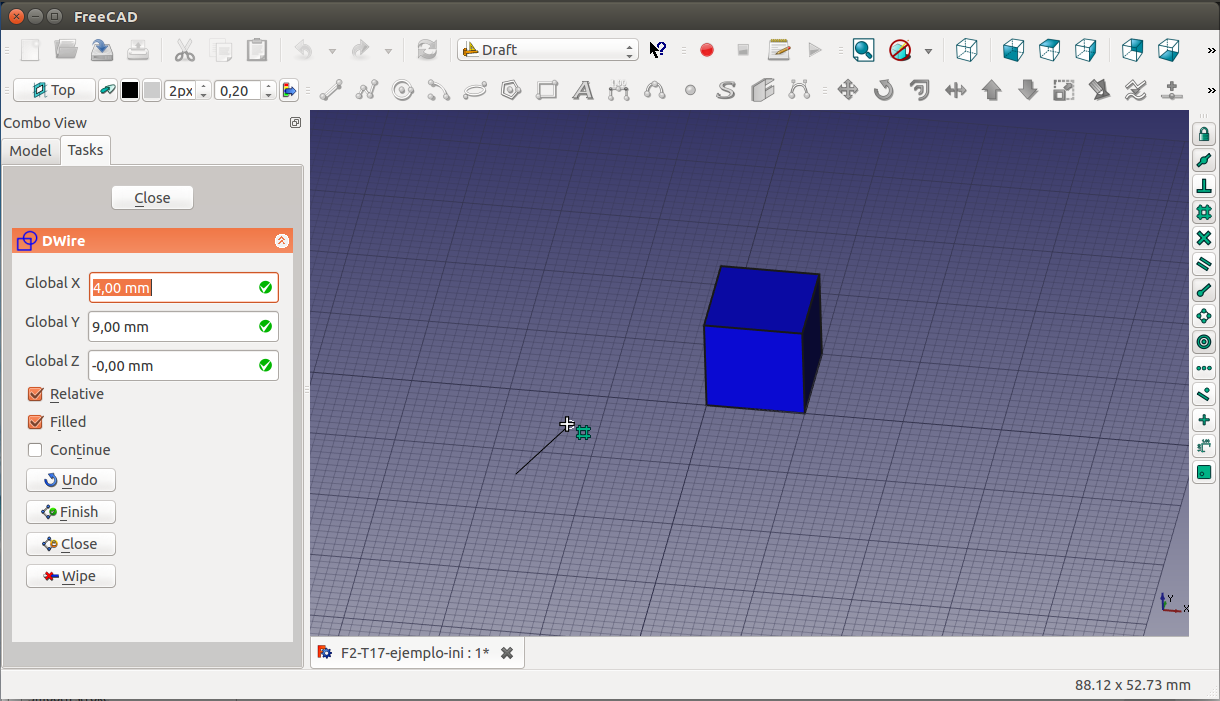This screenshot has width=1220, height=701.
Task: Toggle snap to grid icon
Action: pos(1204,212)
